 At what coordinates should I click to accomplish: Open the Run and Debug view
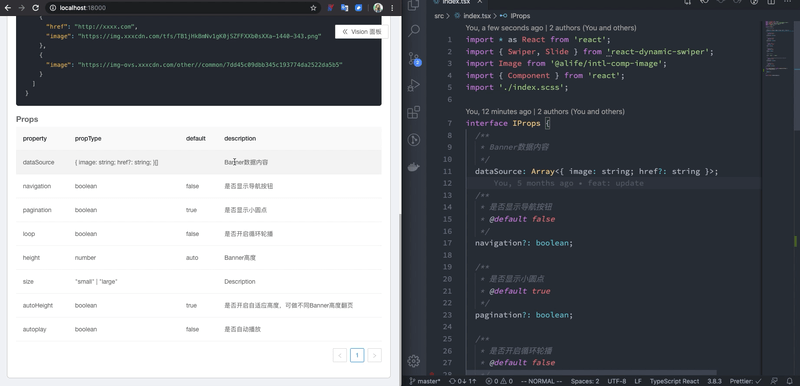tap(414, 85)
